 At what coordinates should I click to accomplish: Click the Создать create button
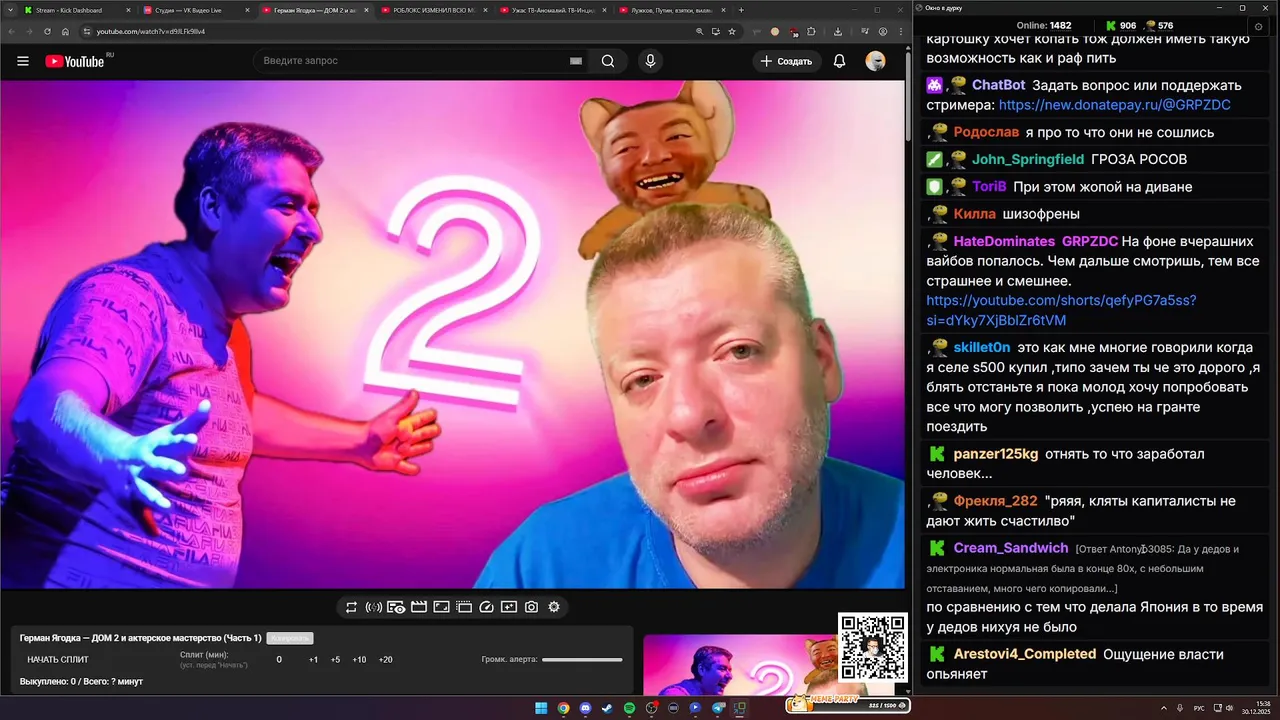tap(786, 61)
